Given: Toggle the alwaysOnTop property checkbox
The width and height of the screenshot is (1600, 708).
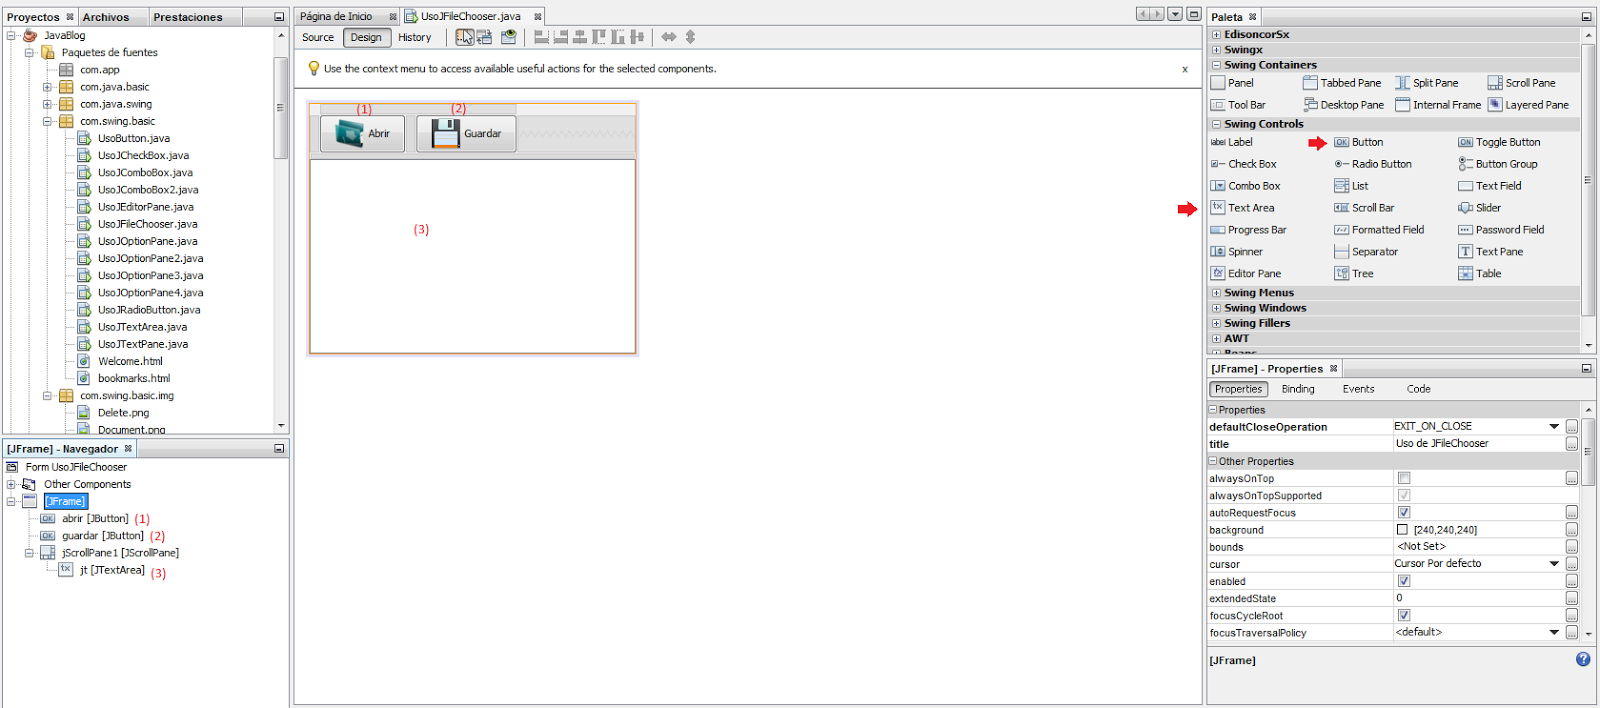Looking at the screenshot, I should point(1404,479).
